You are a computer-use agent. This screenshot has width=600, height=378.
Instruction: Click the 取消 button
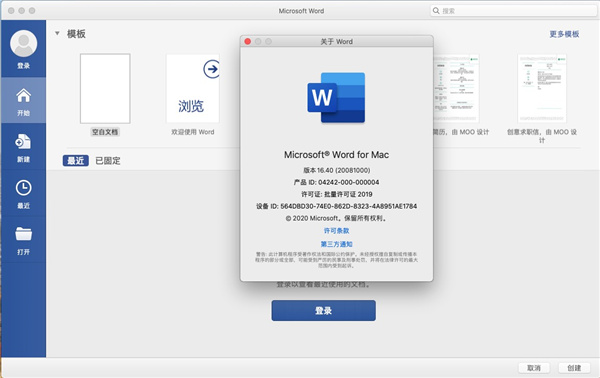click(534, 368)
